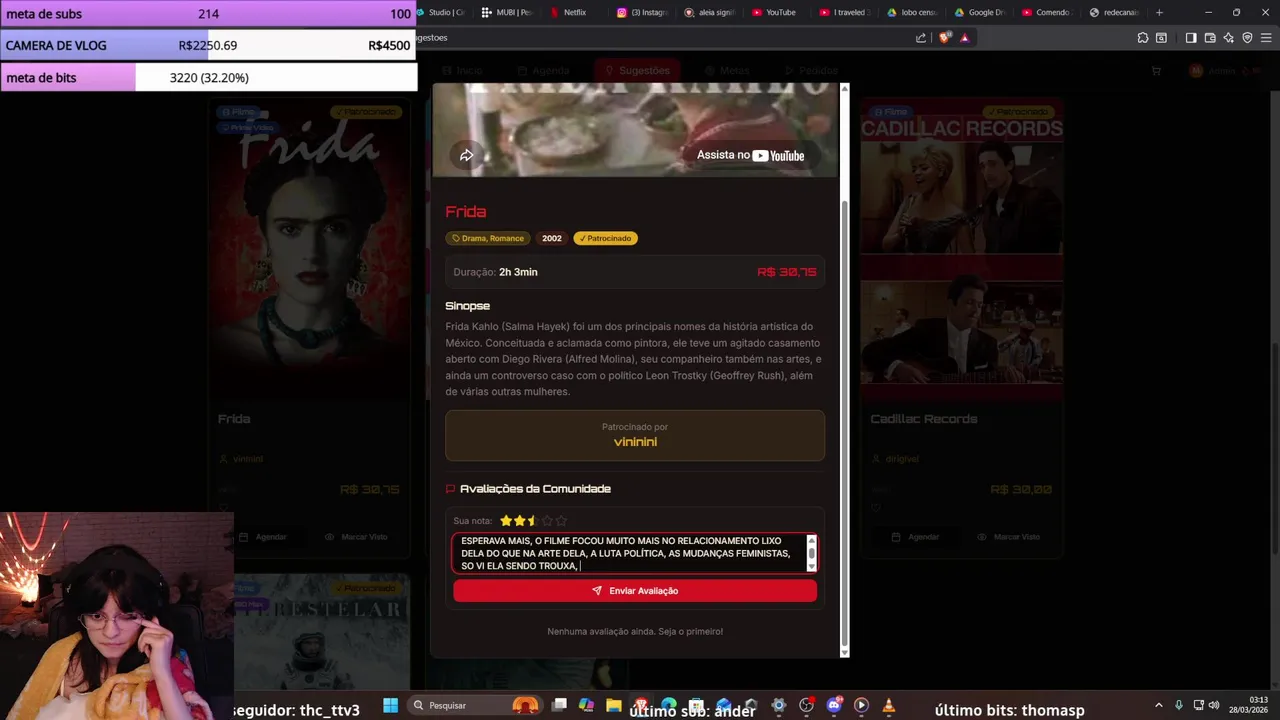Switch to the MUBI browser tab
1280x720 pixels.
(508, 12)
